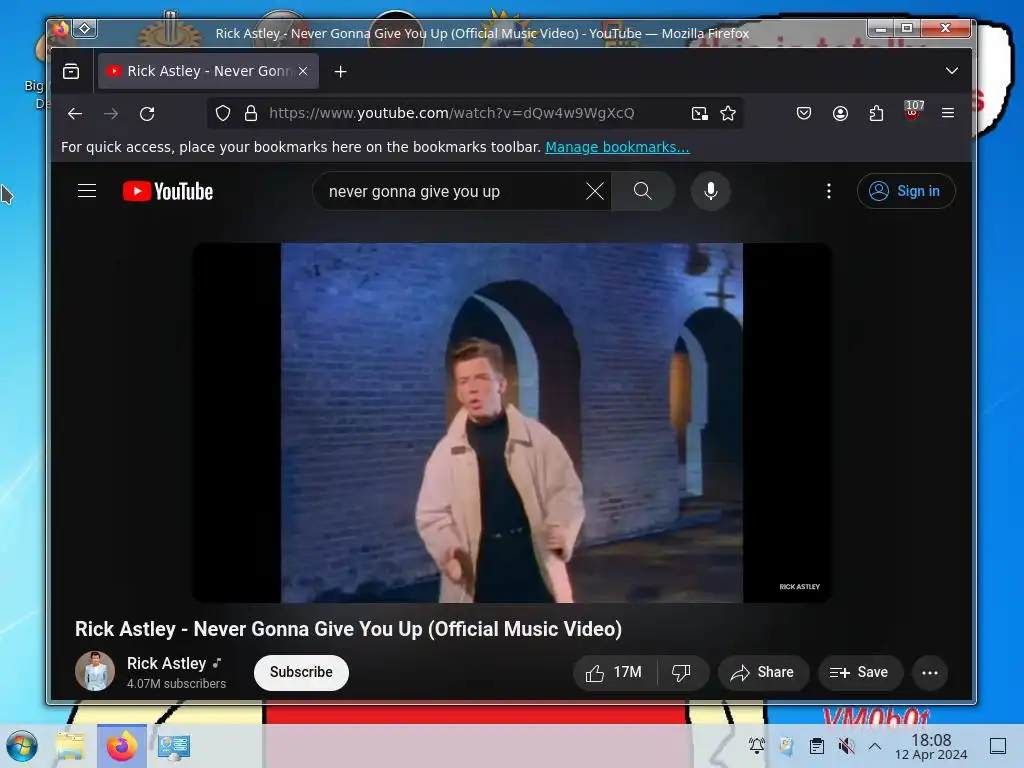Open the Share video dialog
Screen dimensions: 1024x768
tap(763, 673)
